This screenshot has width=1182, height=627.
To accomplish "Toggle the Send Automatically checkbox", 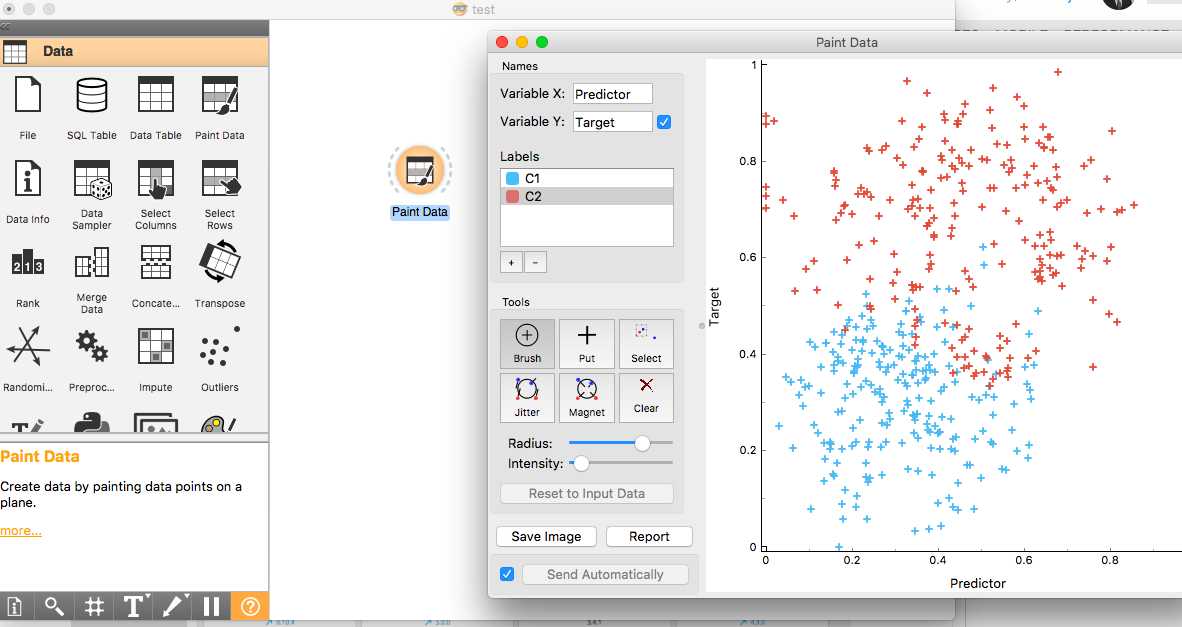I will 507,574.
